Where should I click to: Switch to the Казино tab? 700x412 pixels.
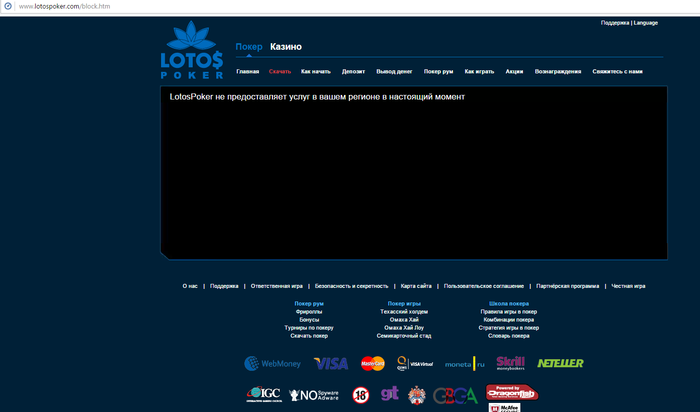[x=286, y=46]
